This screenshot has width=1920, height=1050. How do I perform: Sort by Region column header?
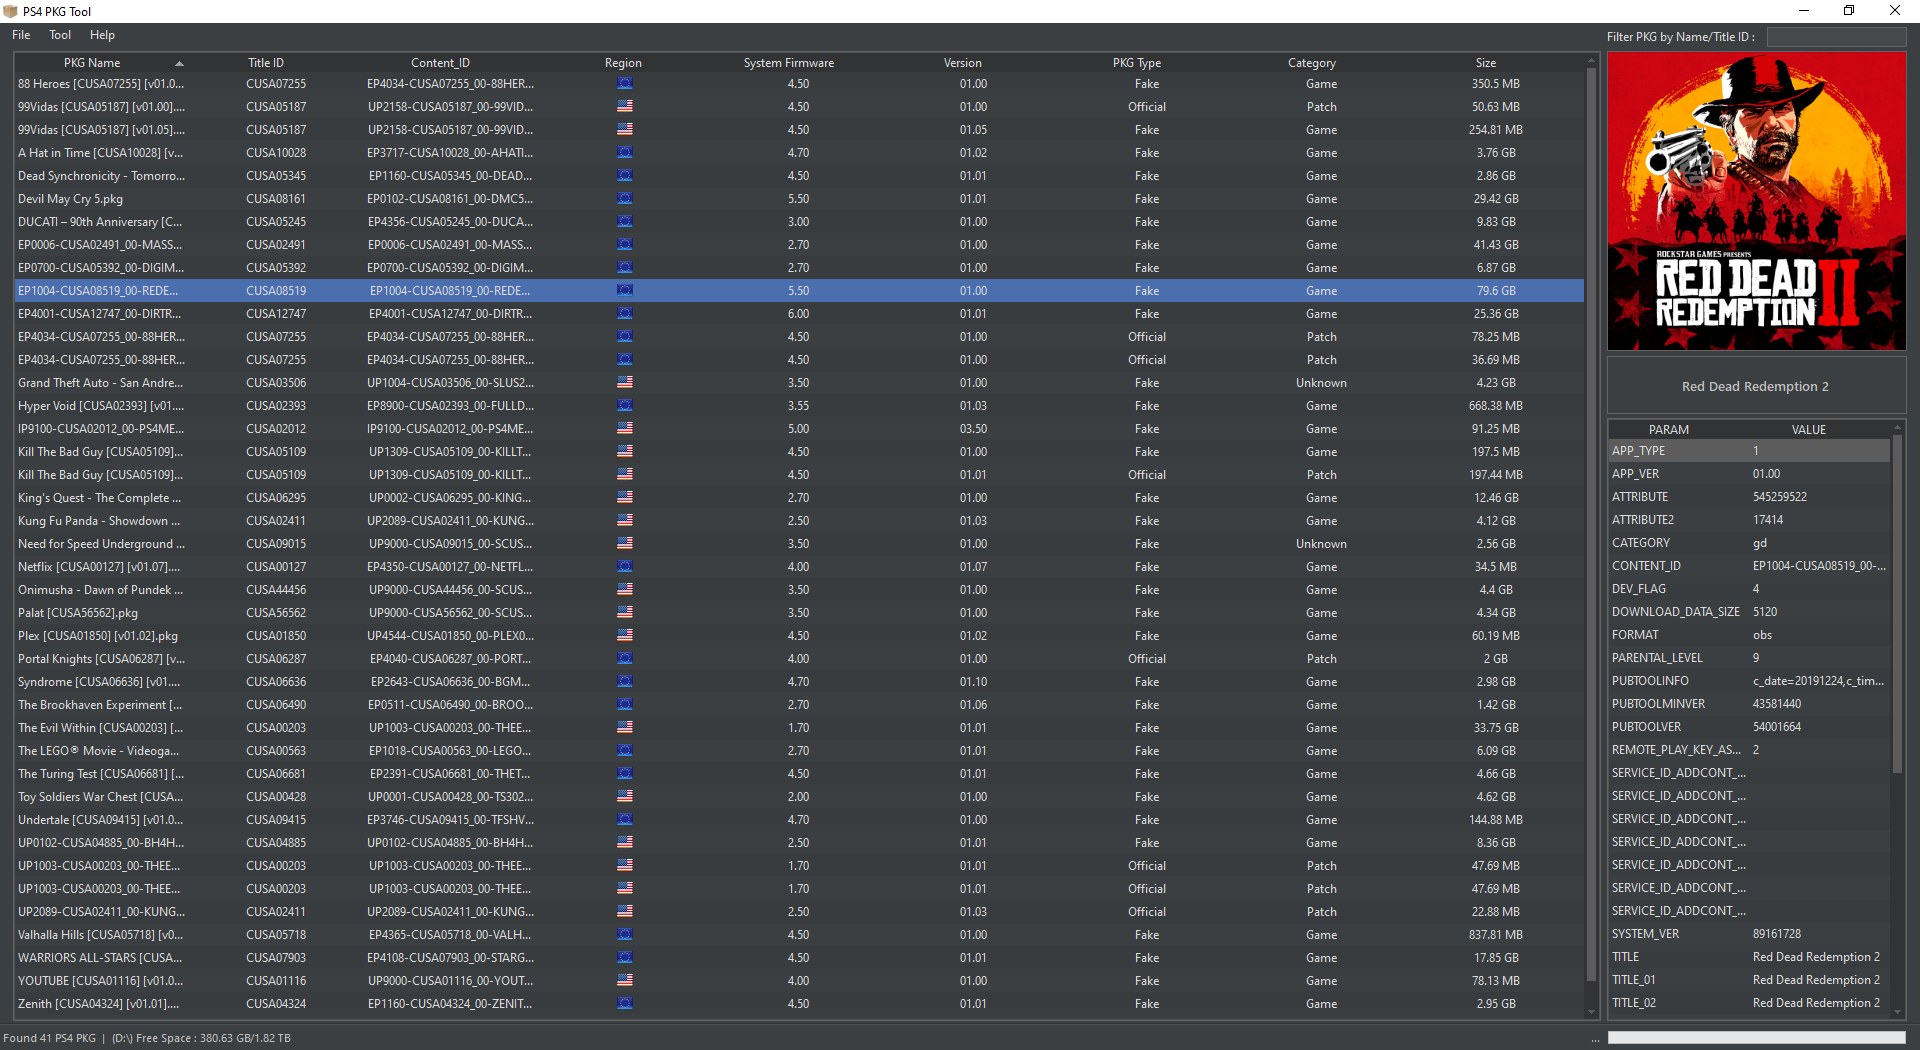coord(623,63)
